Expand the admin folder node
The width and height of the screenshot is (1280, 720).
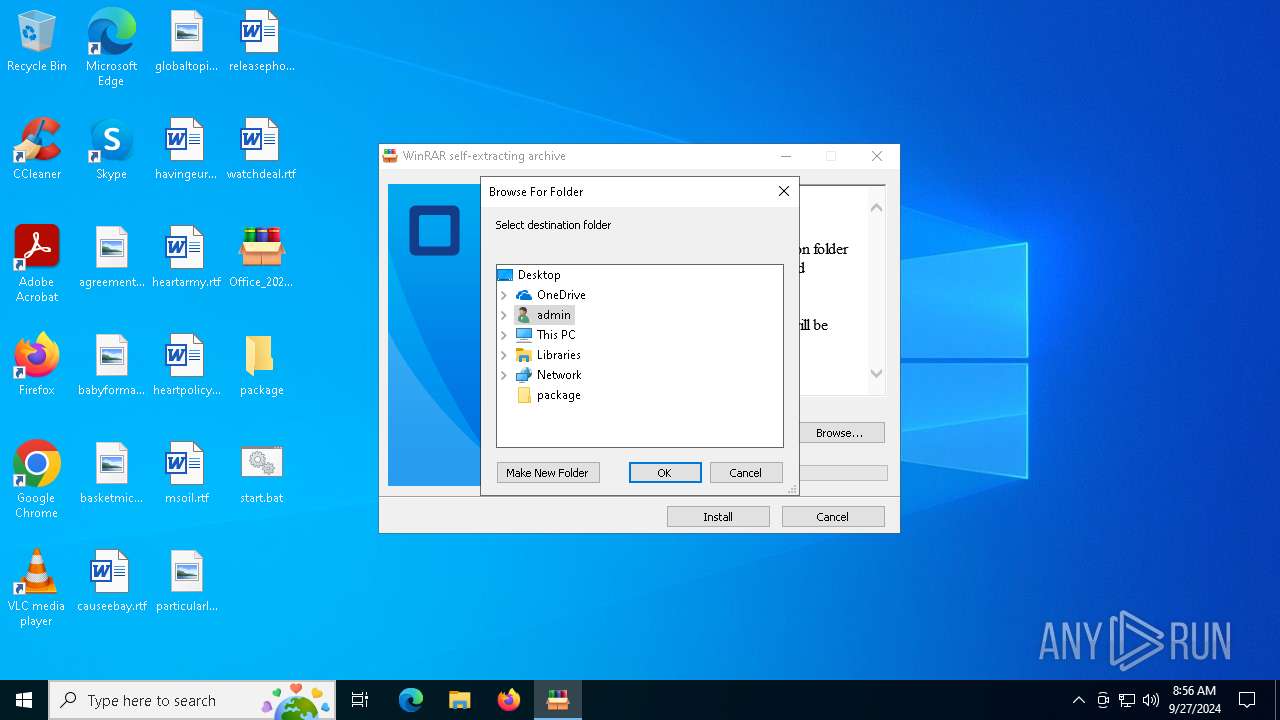click(504, 315)
